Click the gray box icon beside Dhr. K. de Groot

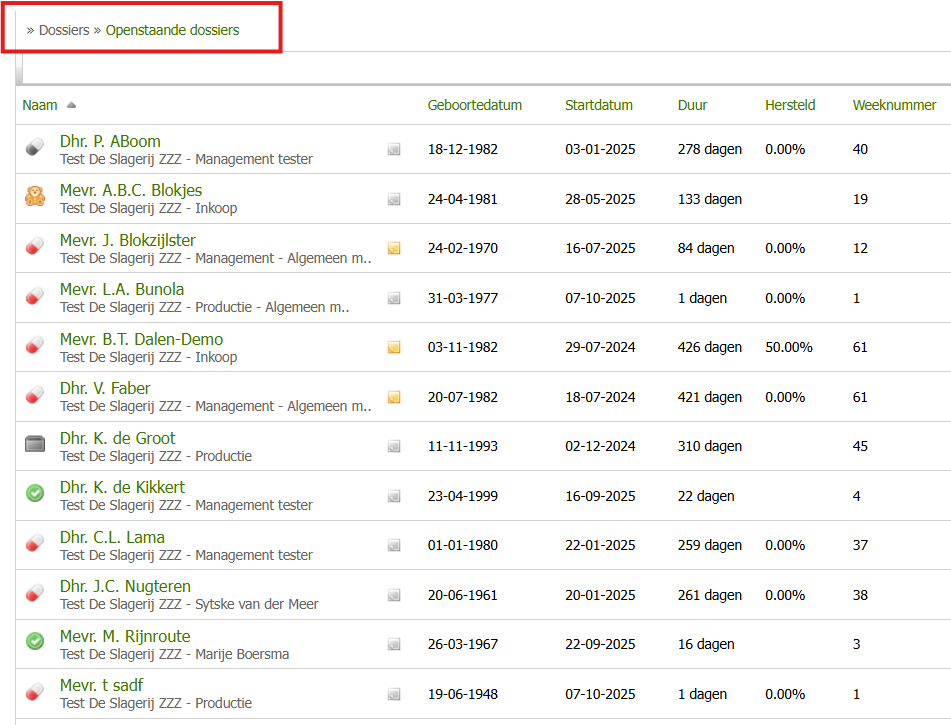click(35, 444)
